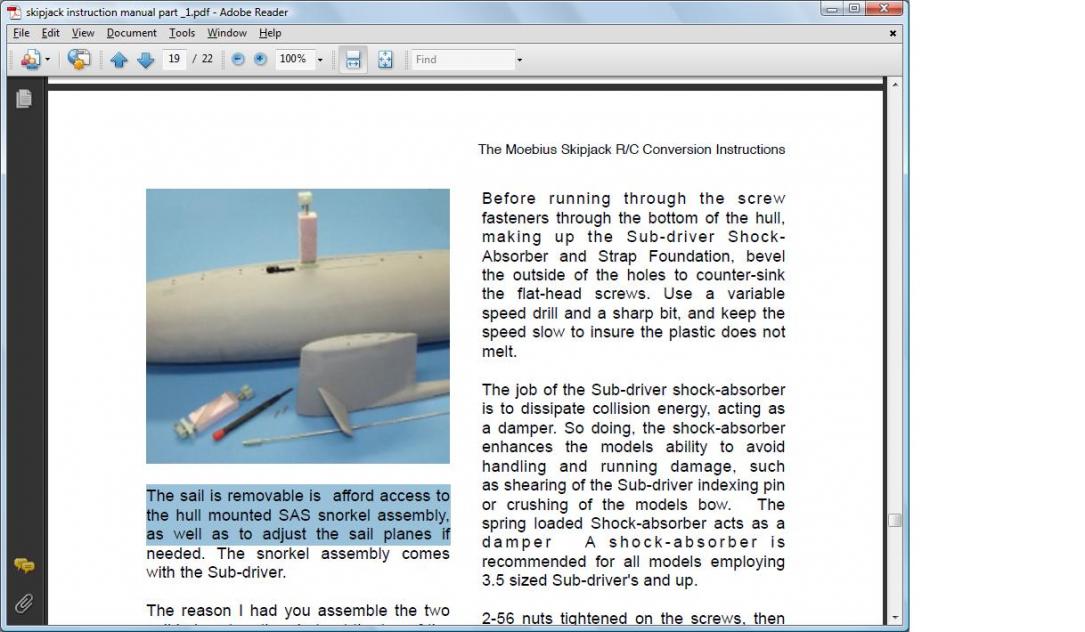Open the Tools menu

[x=182, y=33]
